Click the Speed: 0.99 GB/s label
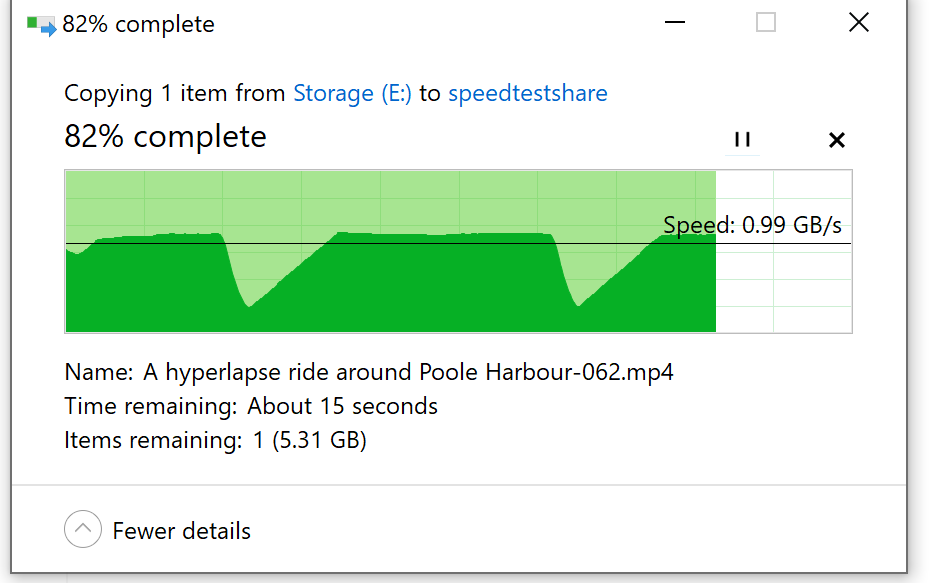Screen dimensions: 937x583 pos(753,224)
